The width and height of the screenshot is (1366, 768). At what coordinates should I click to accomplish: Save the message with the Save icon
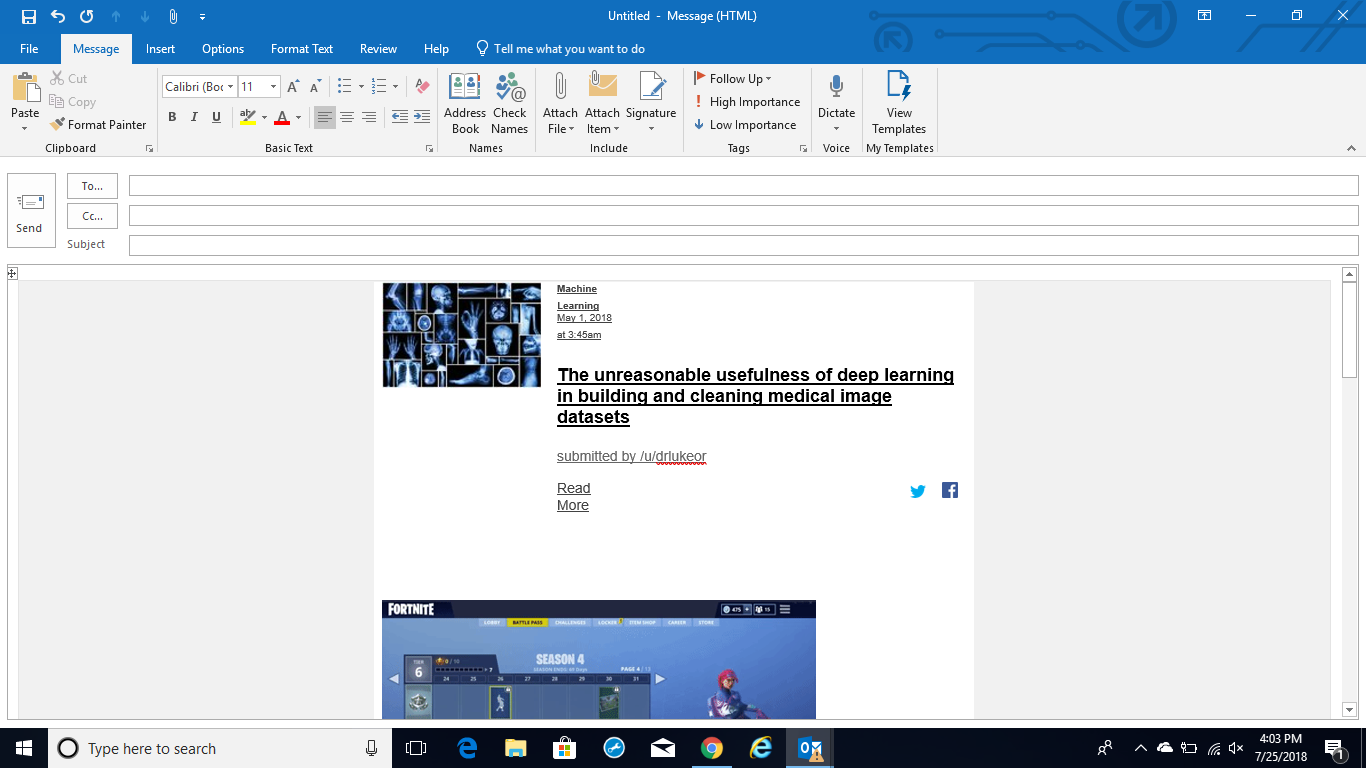click(x=29, y=16)
